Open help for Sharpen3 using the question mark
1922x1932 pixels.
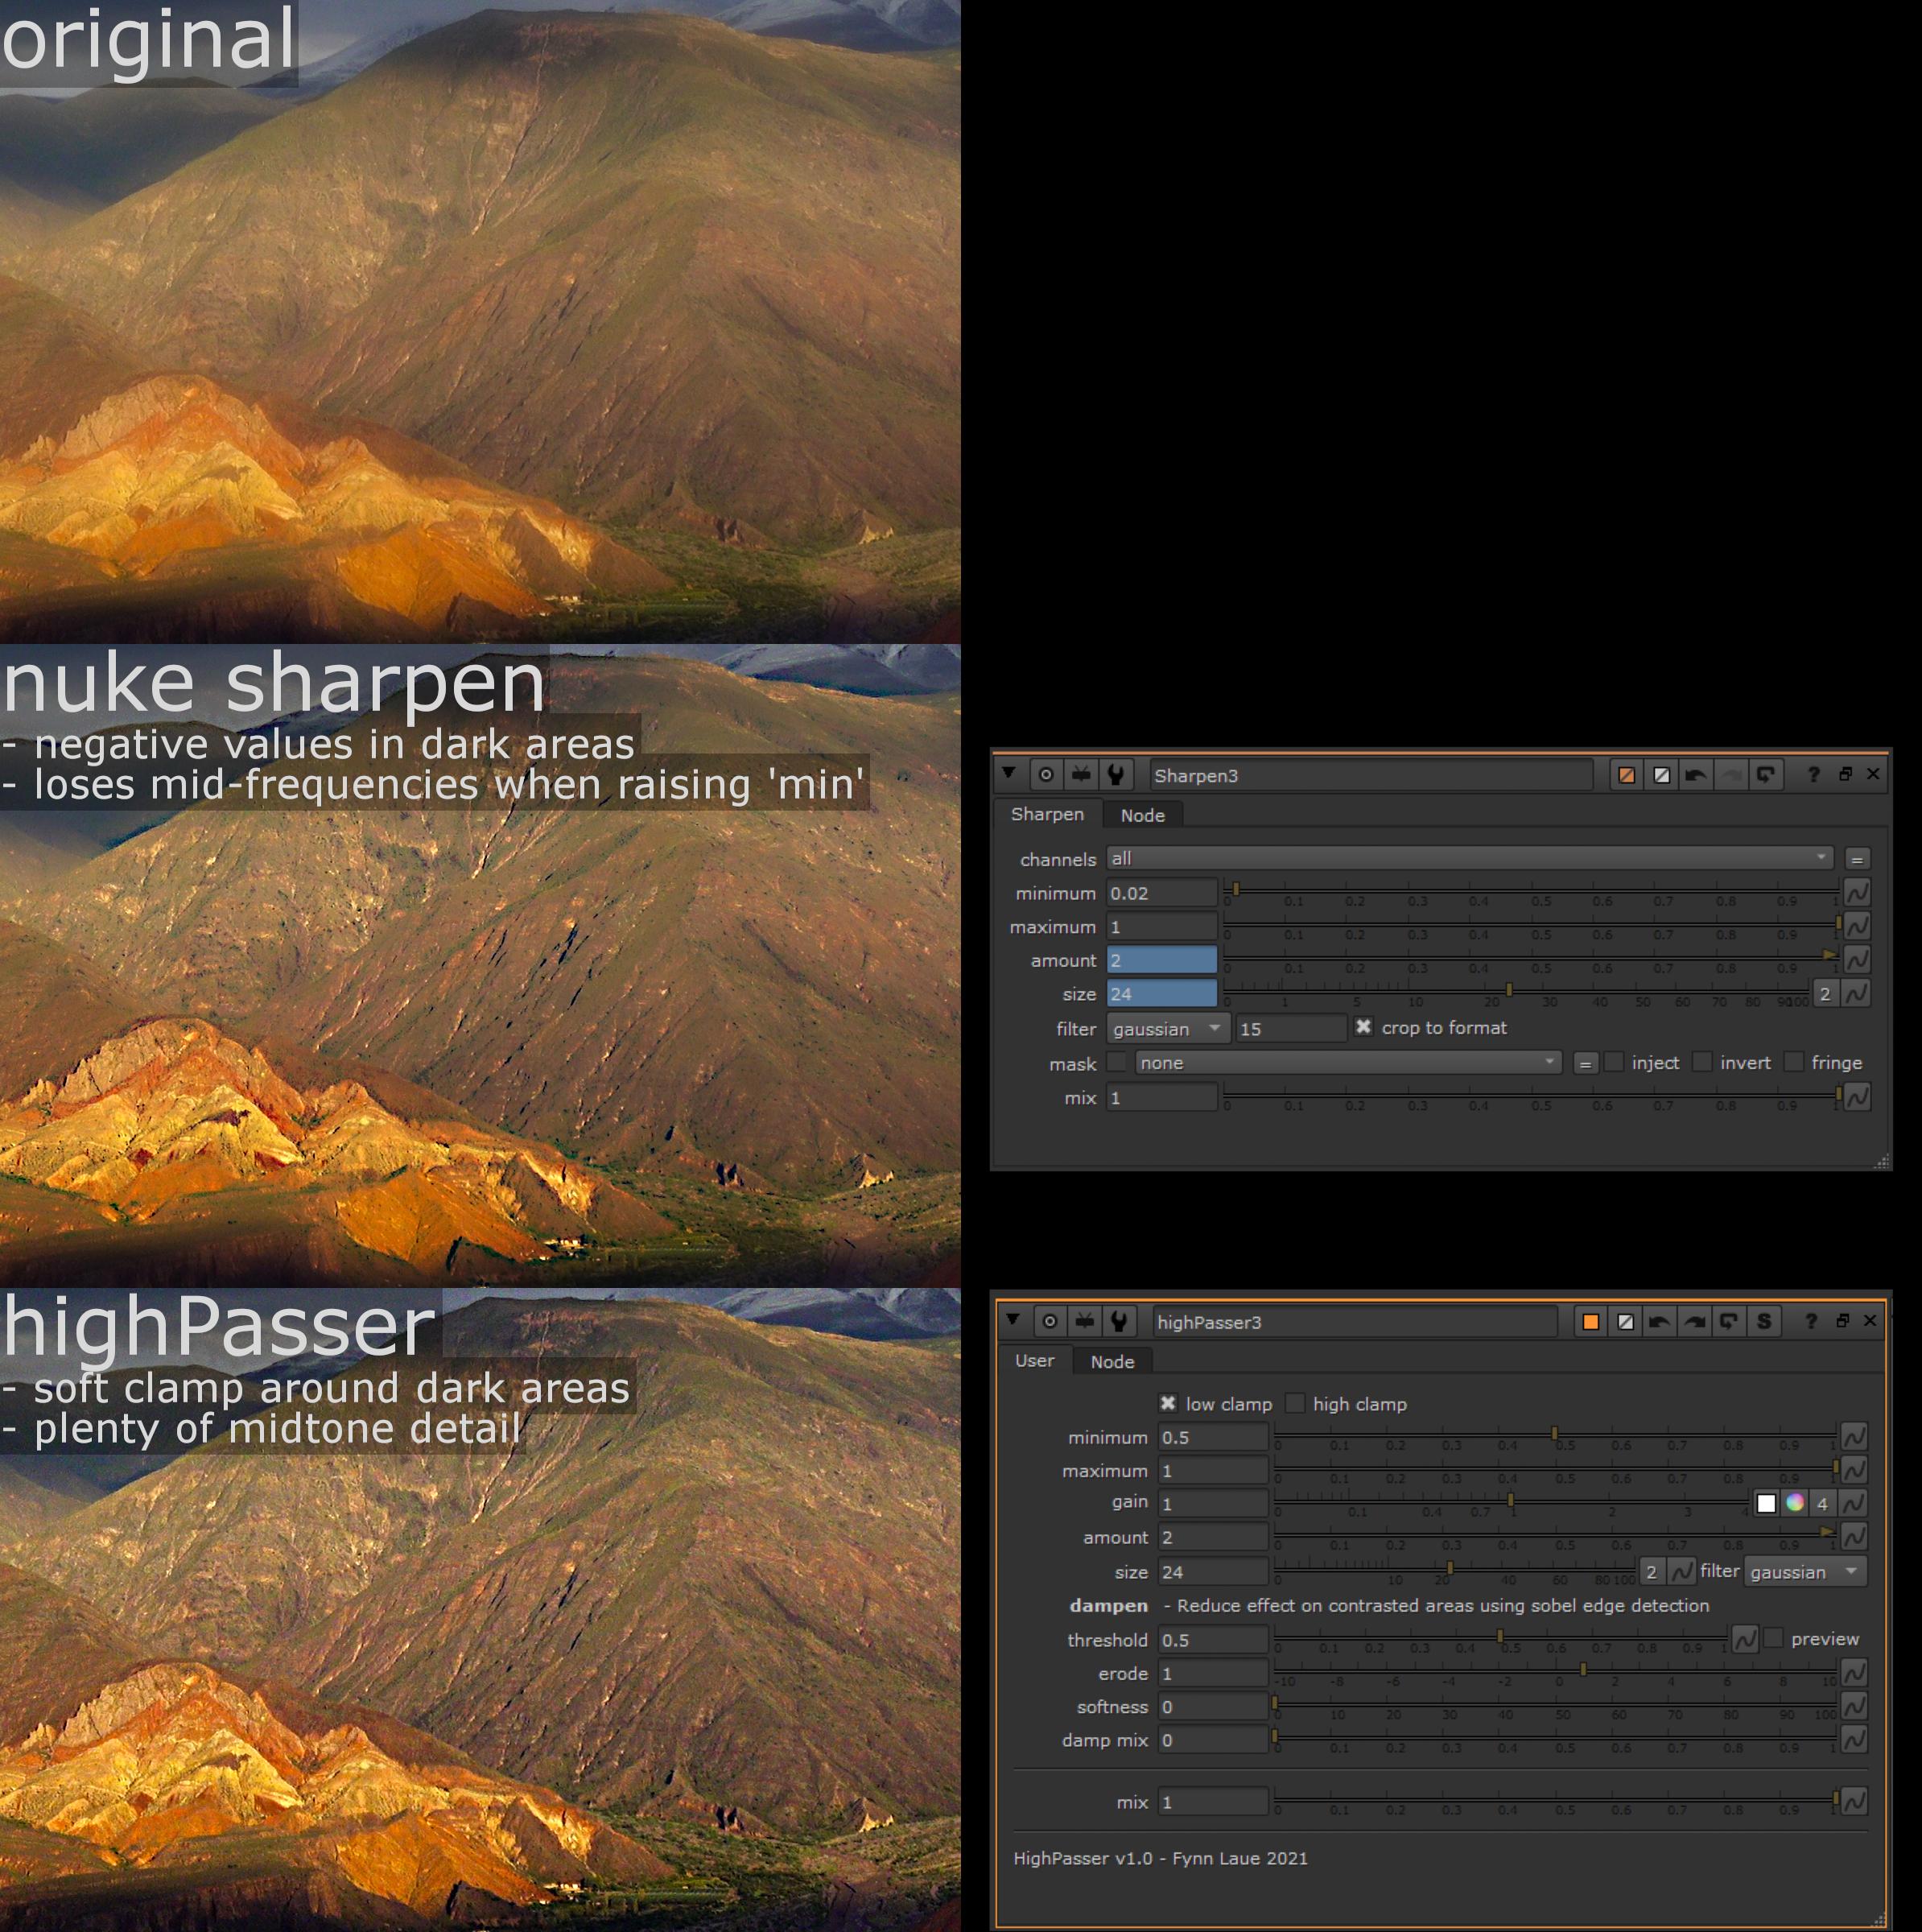[x=1813, y=775]
